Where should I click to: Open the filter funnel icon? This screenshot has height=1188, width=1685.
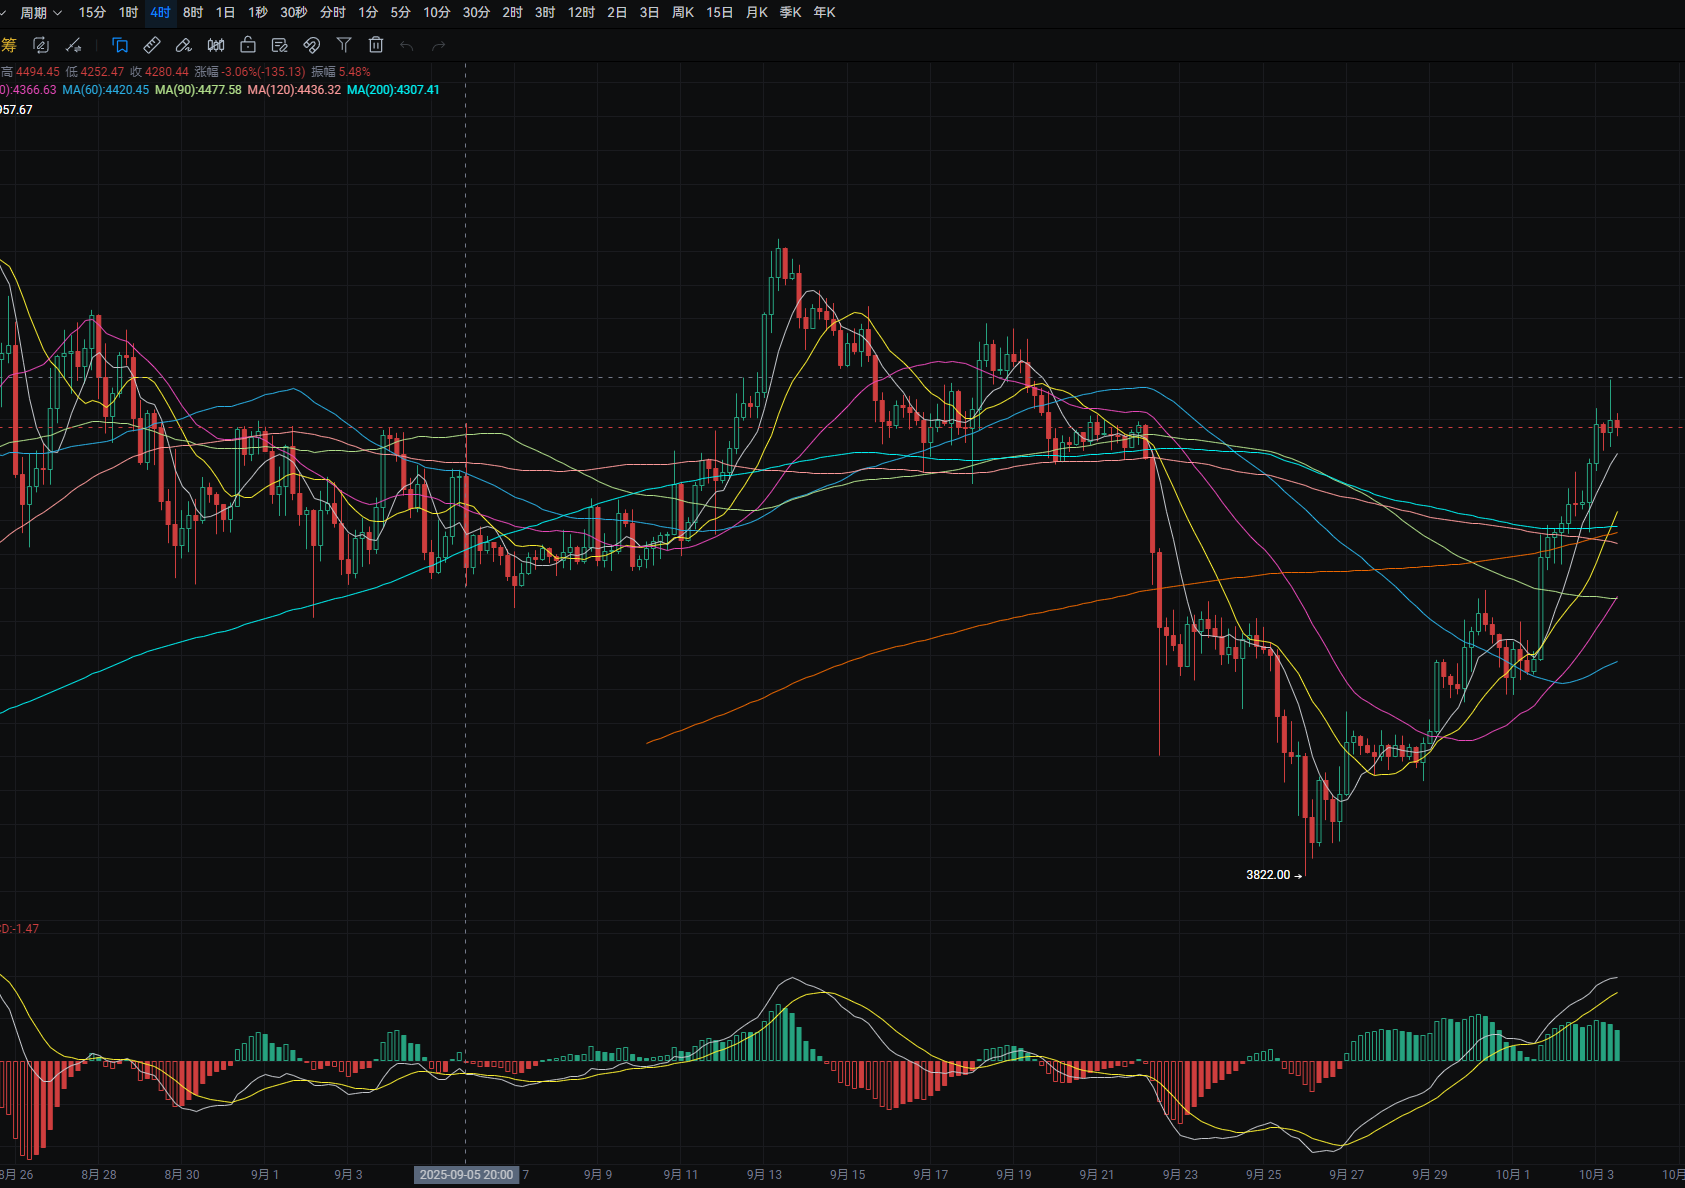(x=344, y=45)
